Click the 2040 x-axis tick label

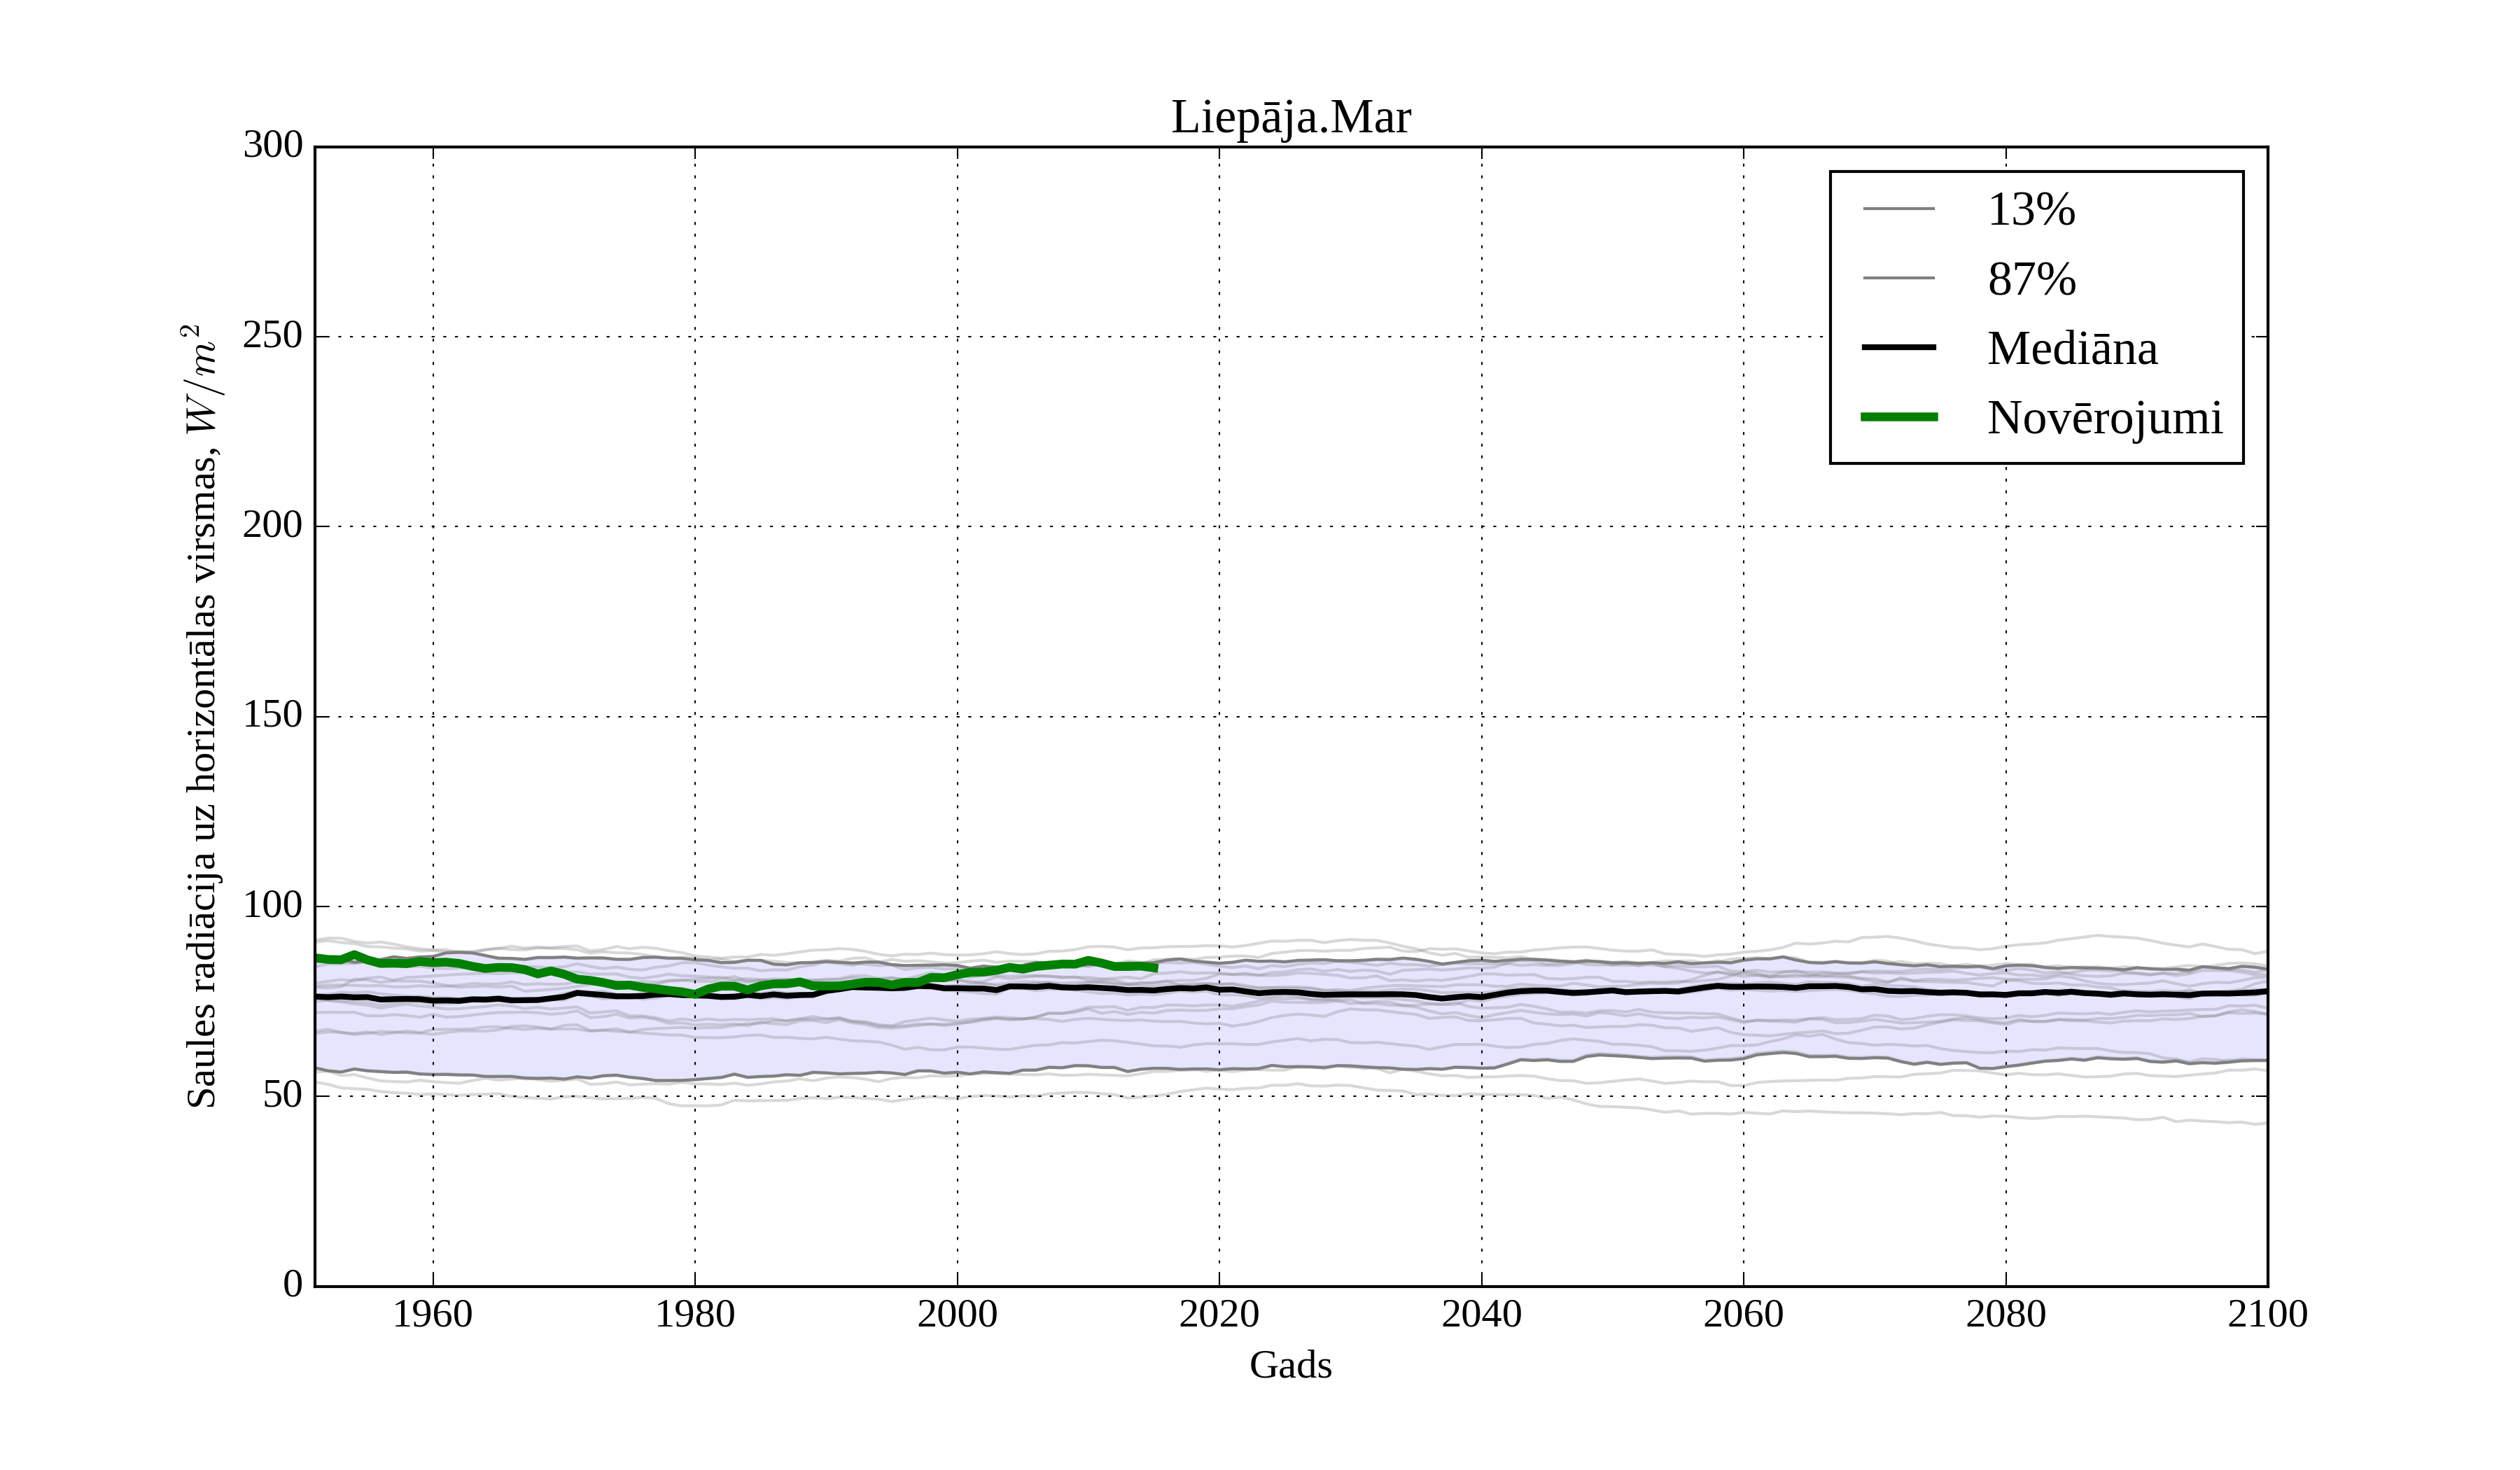click(x=1481, y=1314)
